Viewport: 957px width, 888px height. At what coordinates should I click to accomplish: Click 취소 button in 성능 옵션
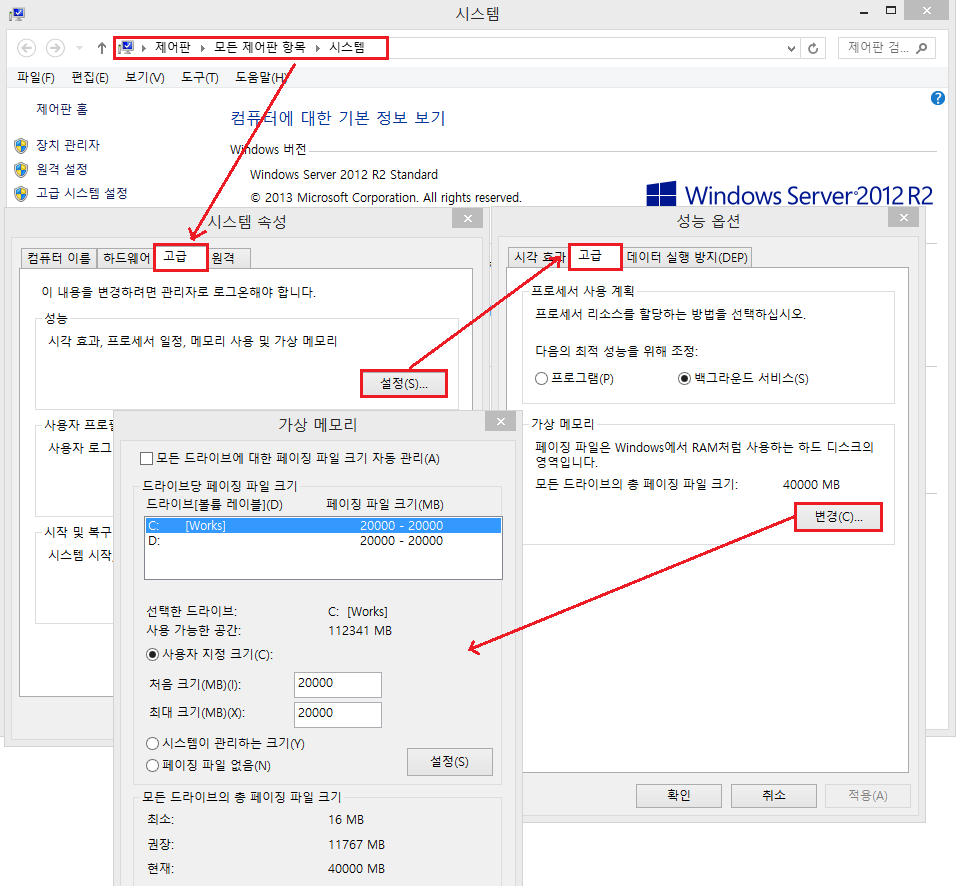point(774,795)
